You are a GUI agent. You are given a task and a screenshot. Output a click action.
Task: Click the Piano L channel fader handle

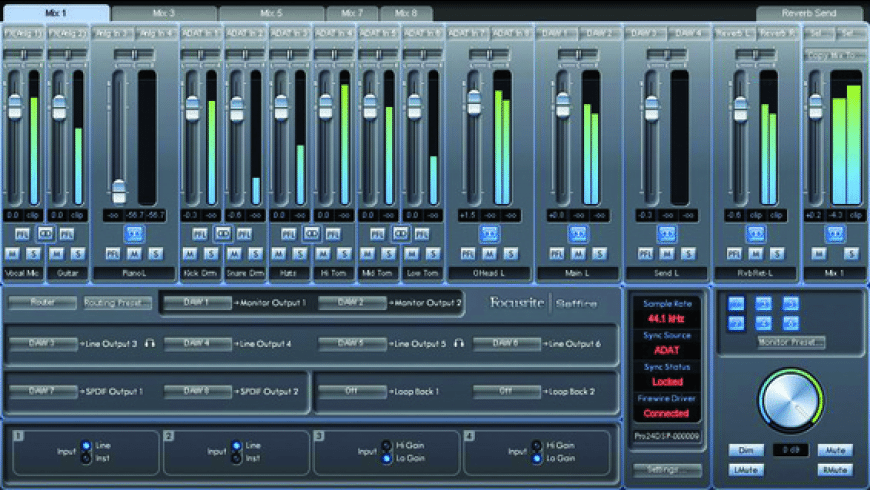119,188
